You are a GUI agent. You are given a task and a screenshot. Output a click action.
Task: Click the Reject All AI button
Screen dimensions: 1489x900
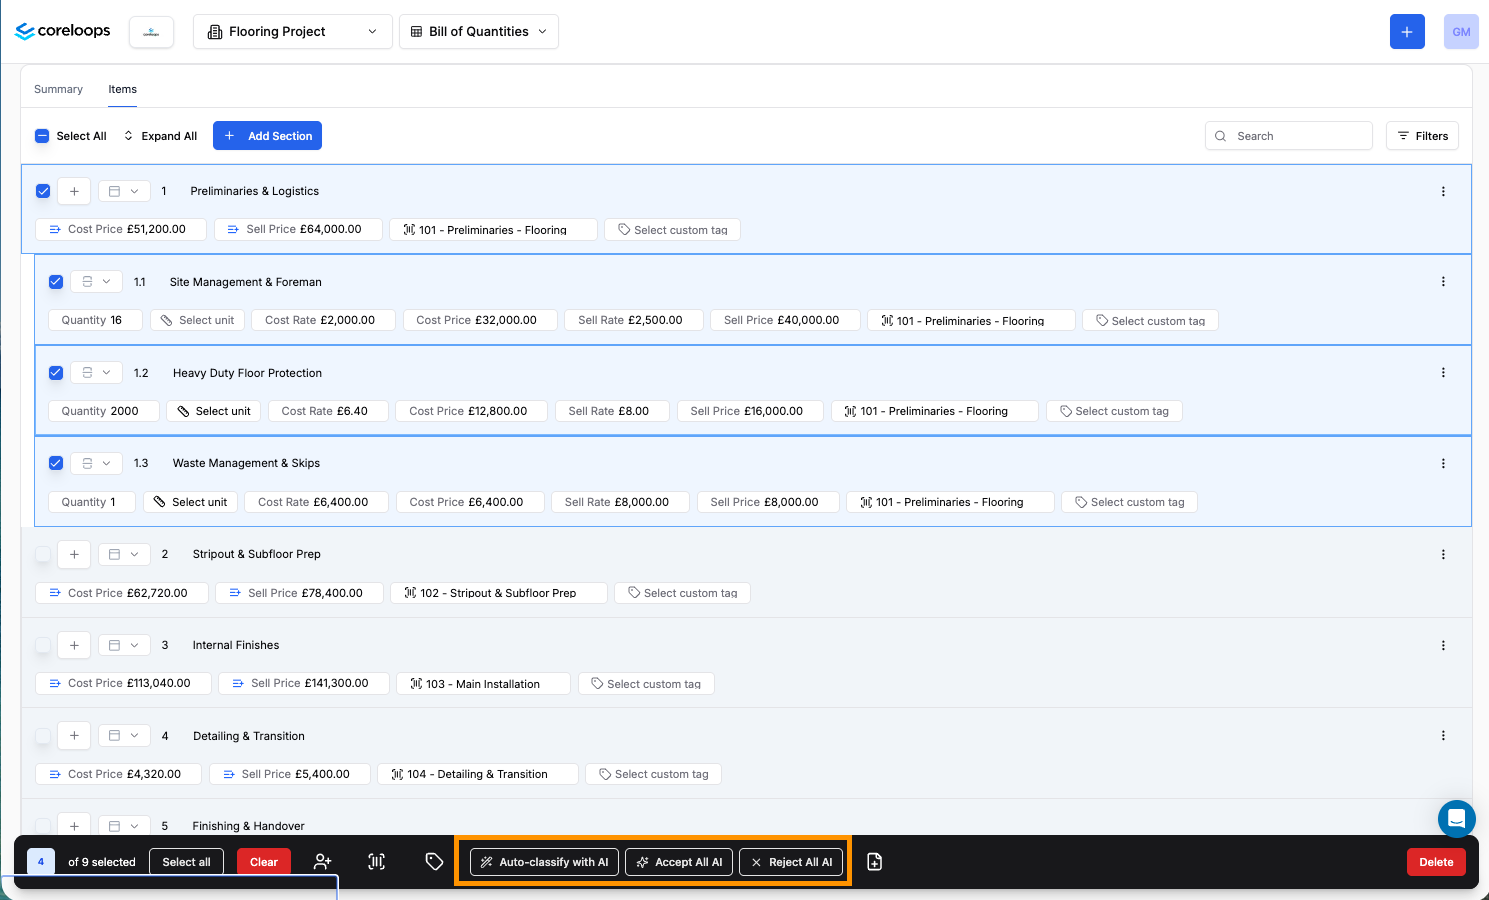[x=791, y=862]
